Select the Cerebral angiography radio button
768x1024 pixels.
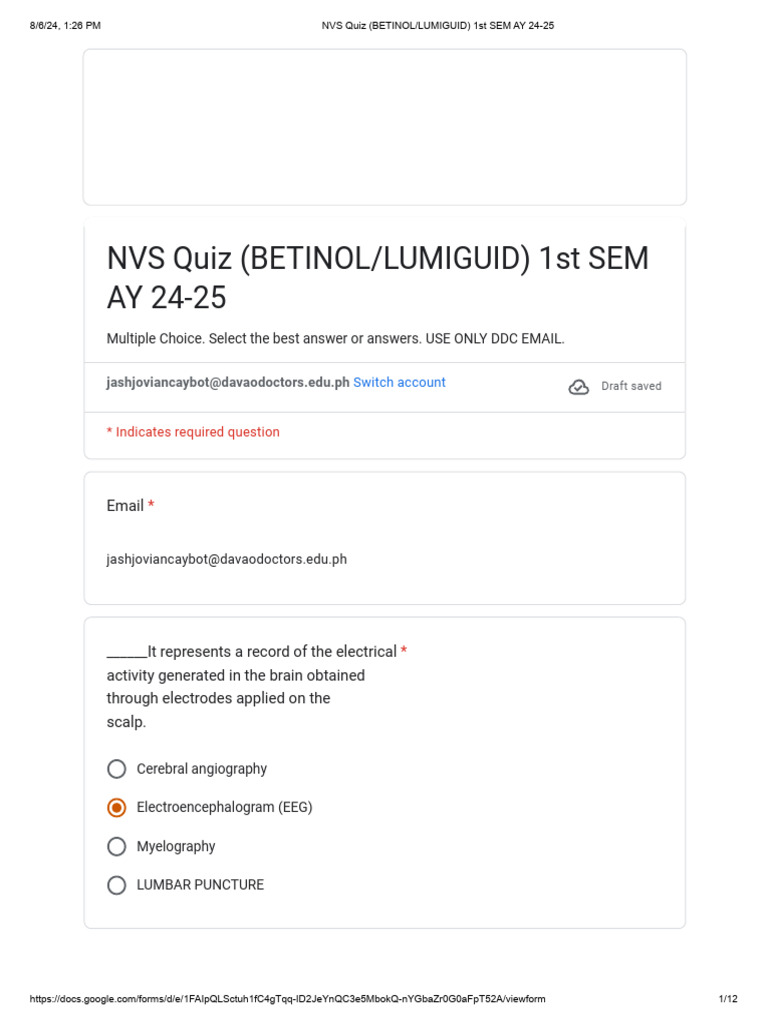coord(117,769)
